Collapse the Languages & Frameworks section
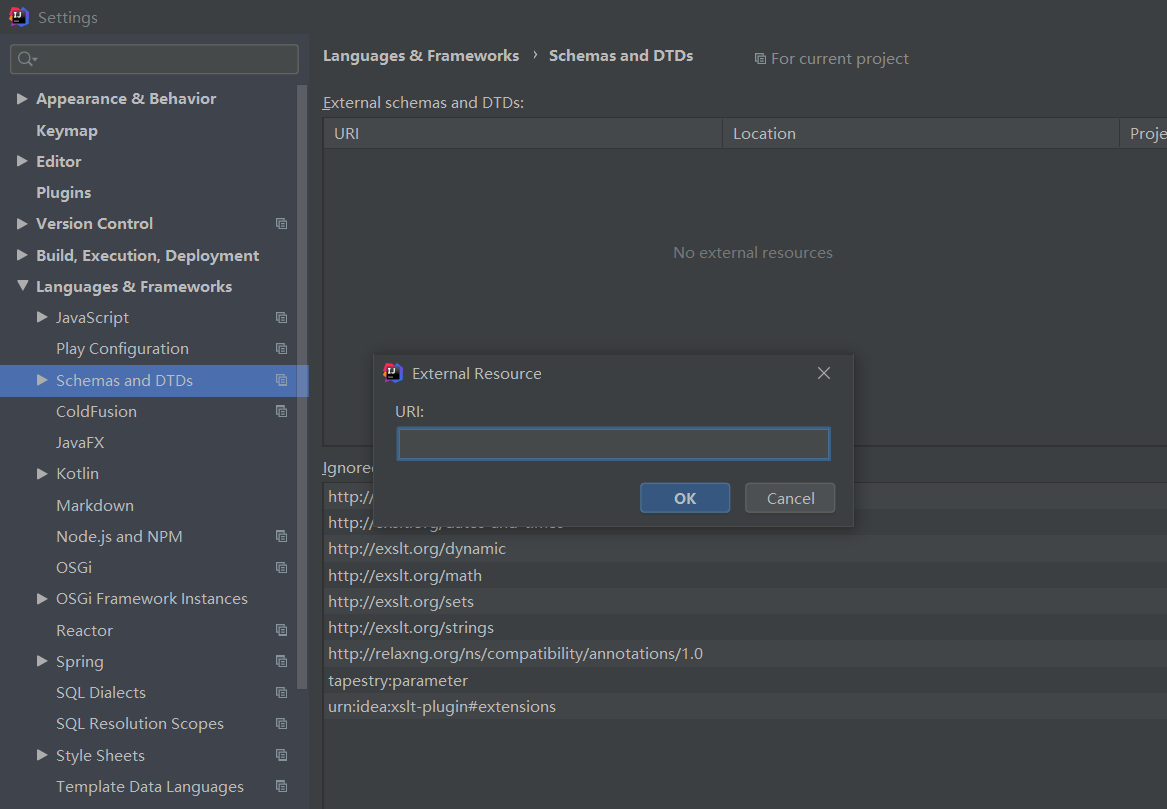1167x809 pixels. pyautogui.click(x=23, y=286)
